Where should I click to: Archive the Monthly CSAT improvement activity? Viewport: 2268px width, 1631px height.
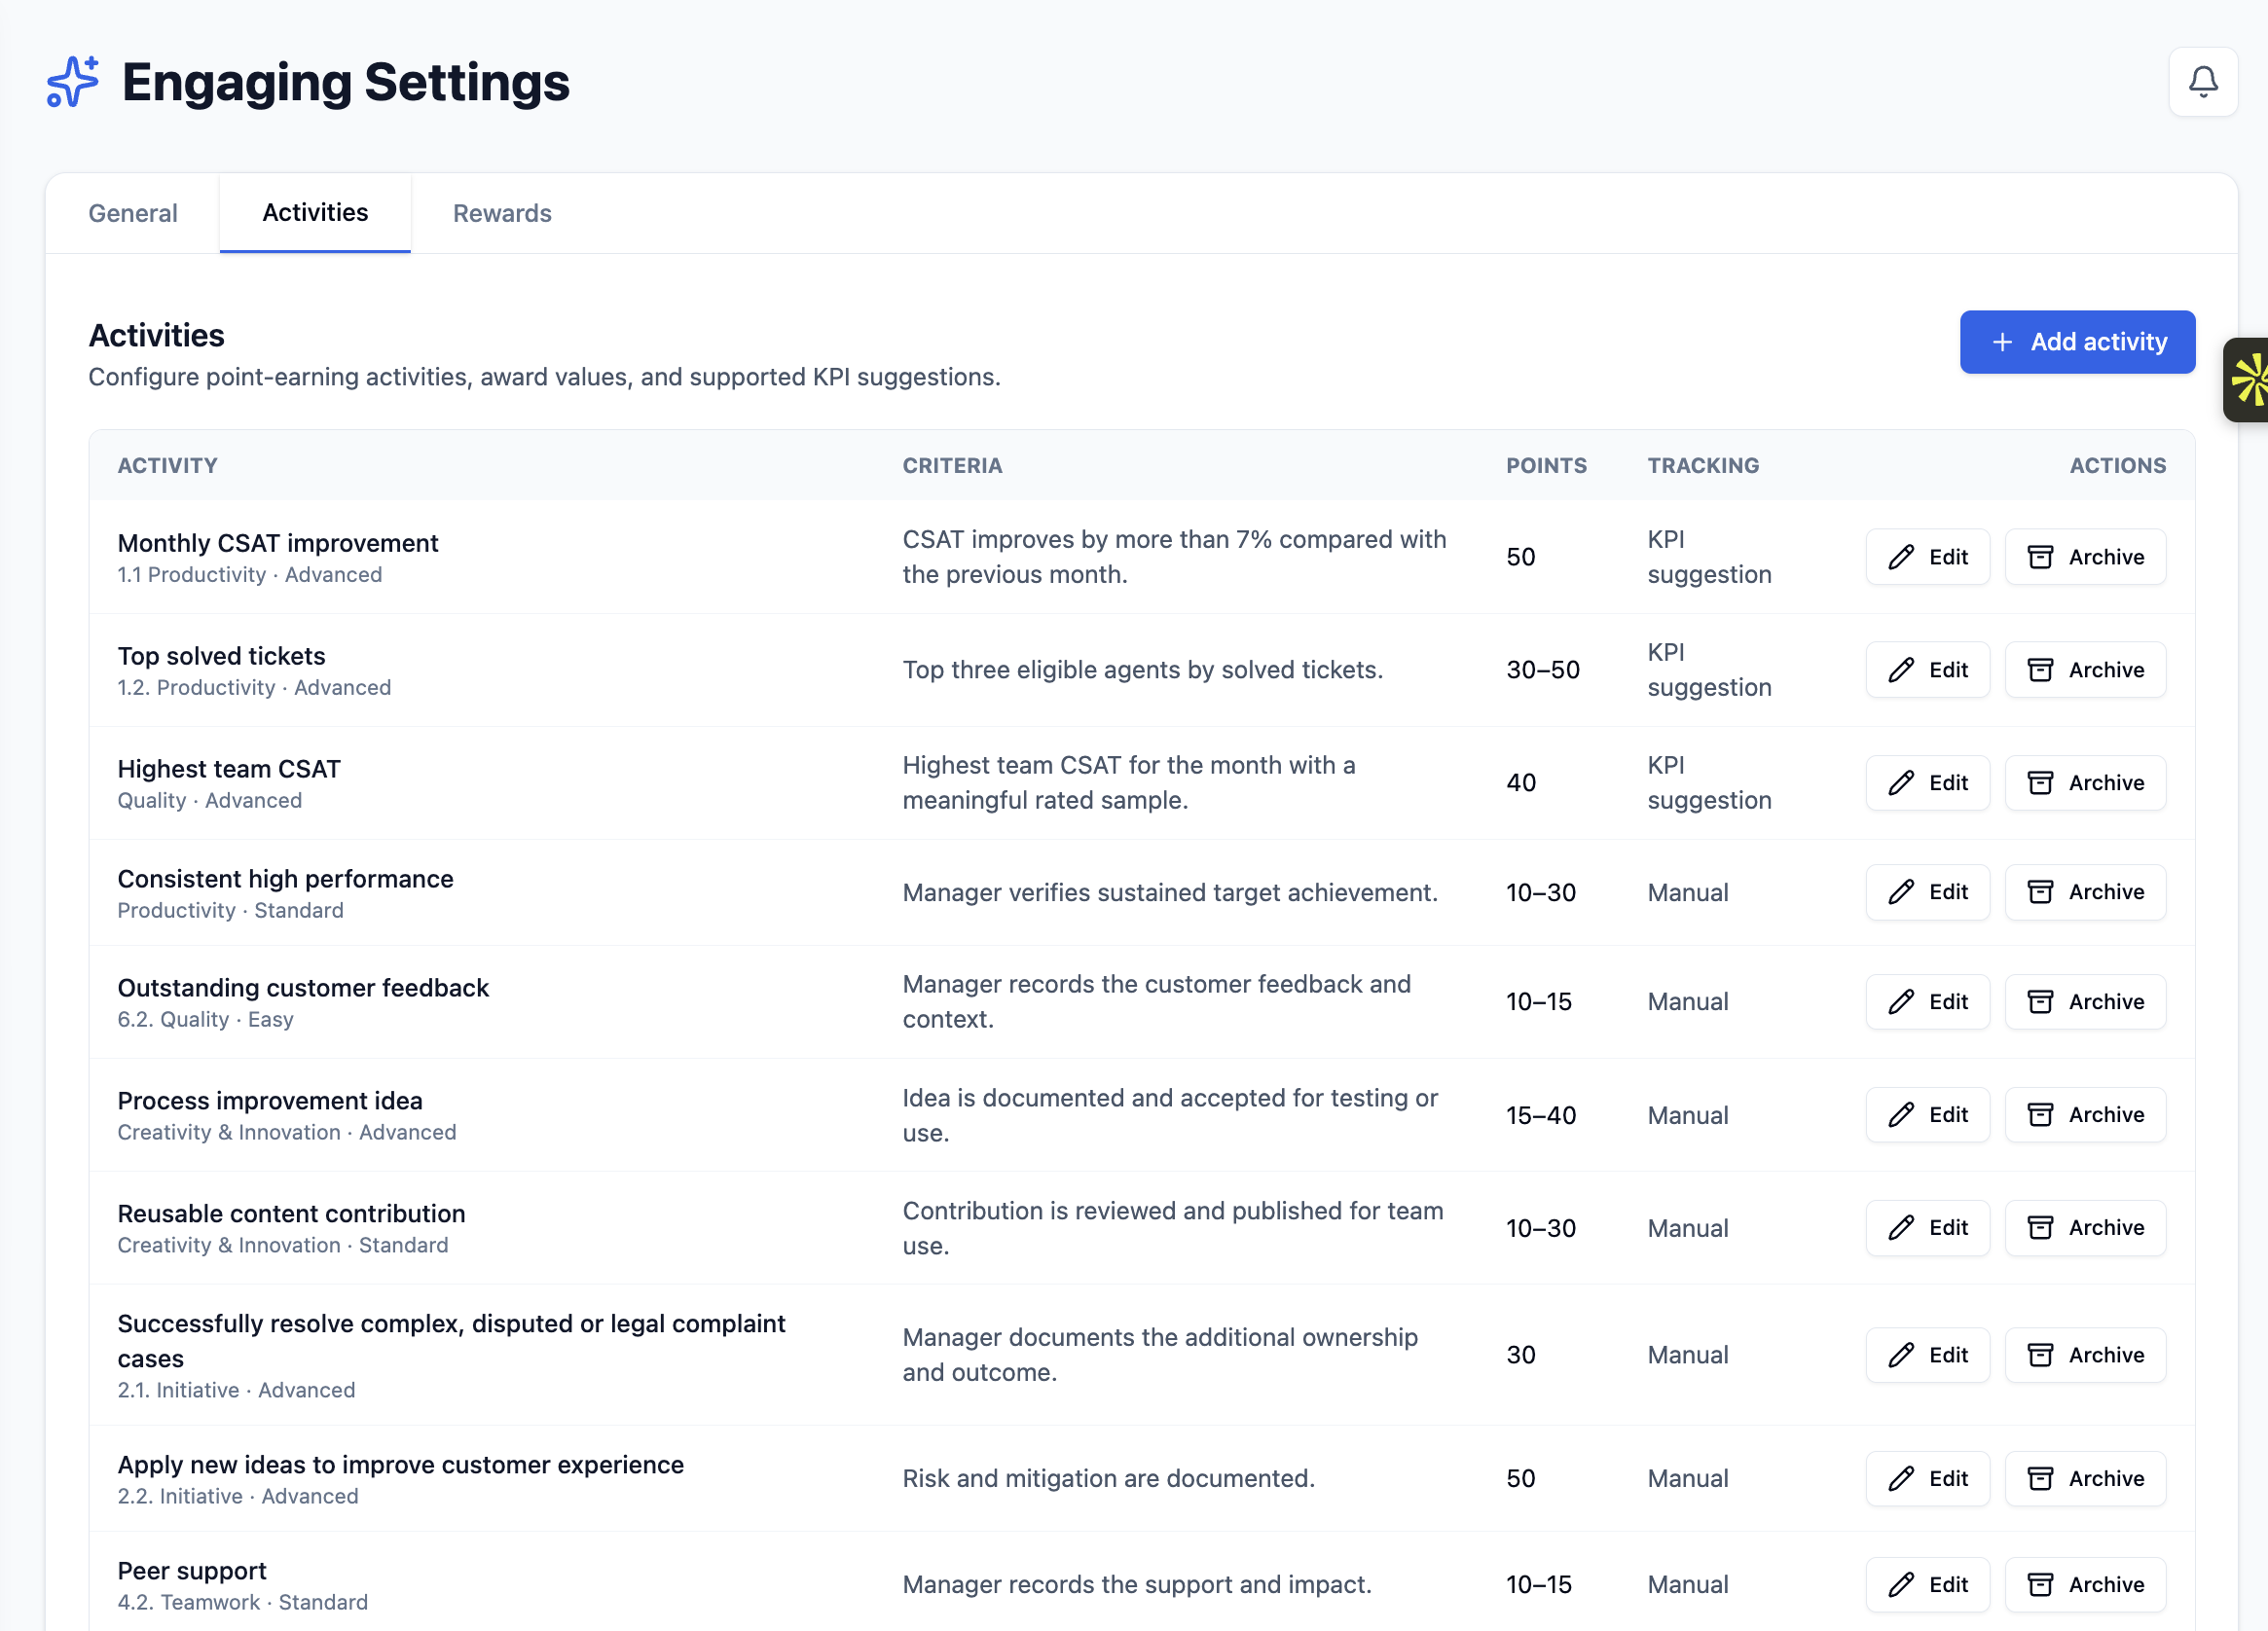pos(2085,557)
